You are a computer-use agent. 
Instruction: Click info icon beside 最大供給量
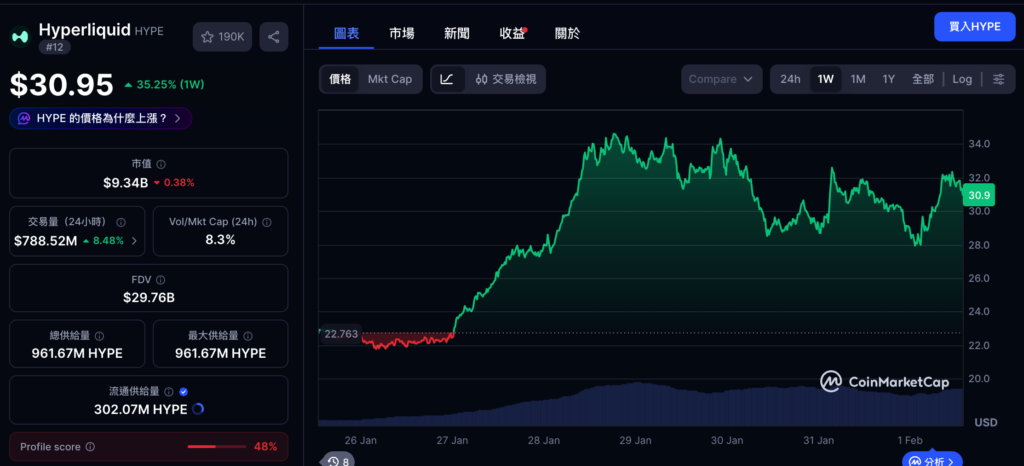pyautogui.click(x=248, y=336)
